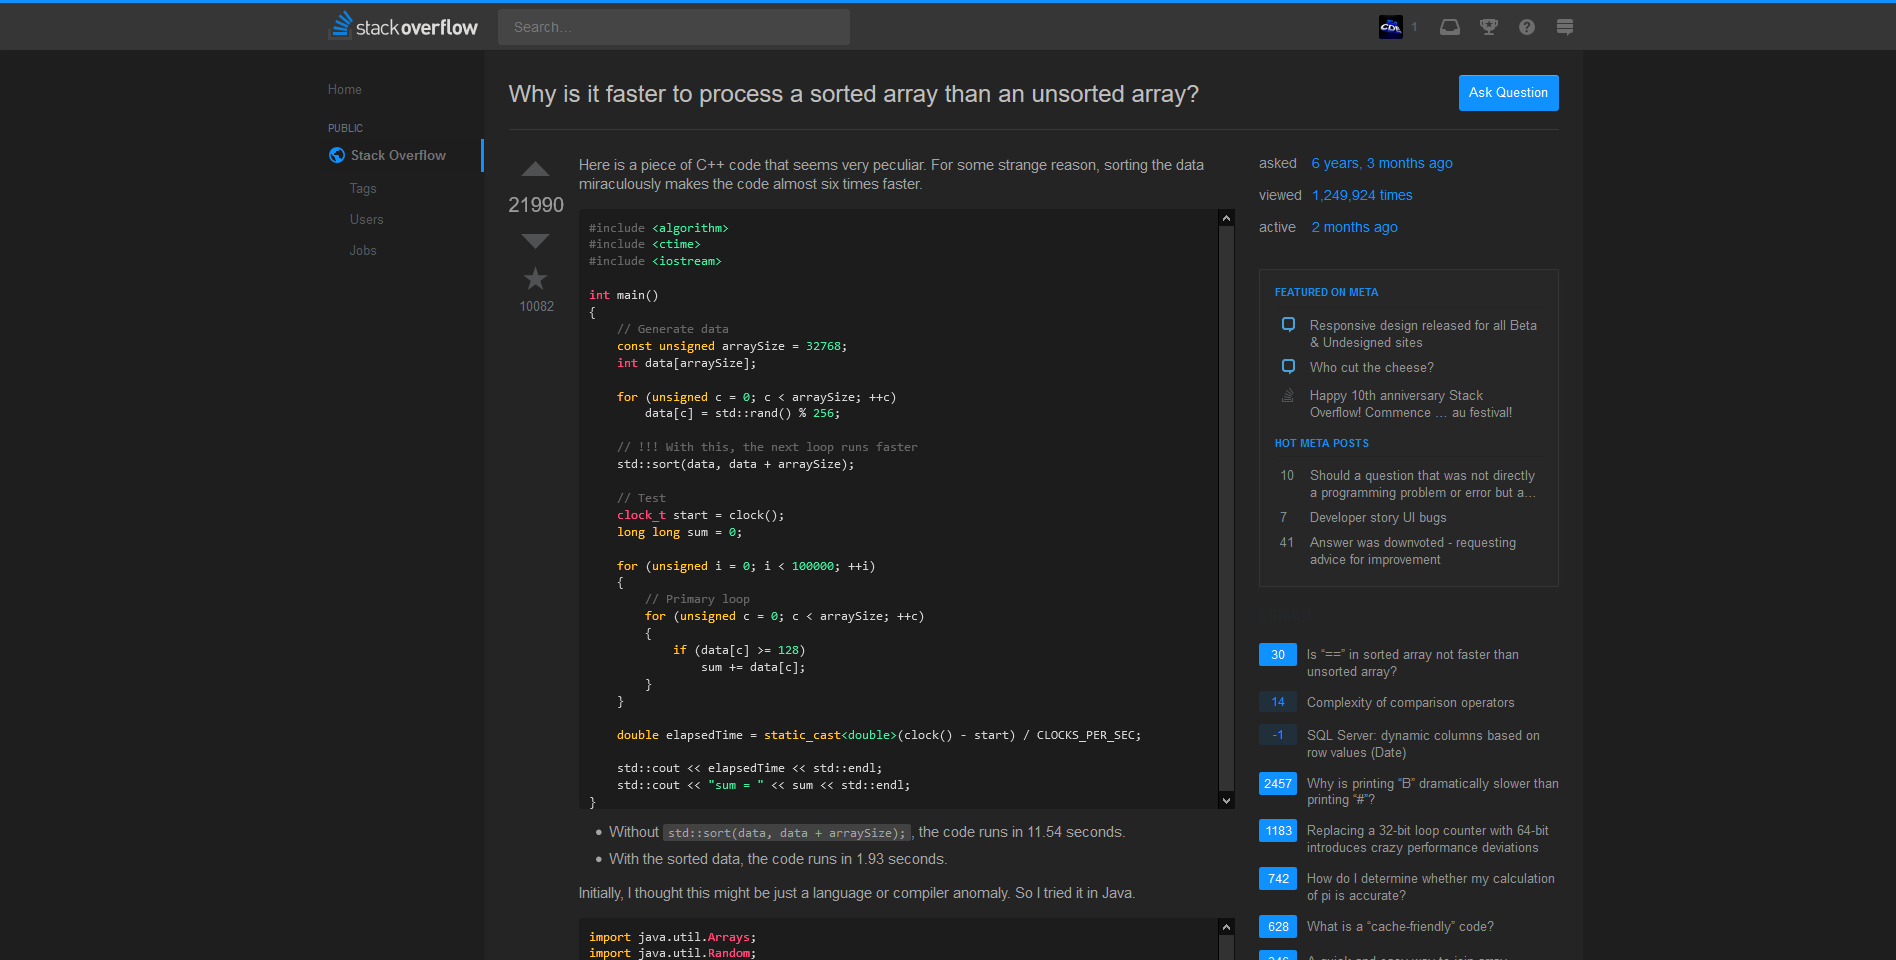The width and height of the screenshot is (1896, 960).
Task: Go to the Users section
Action: pos(366,219)
